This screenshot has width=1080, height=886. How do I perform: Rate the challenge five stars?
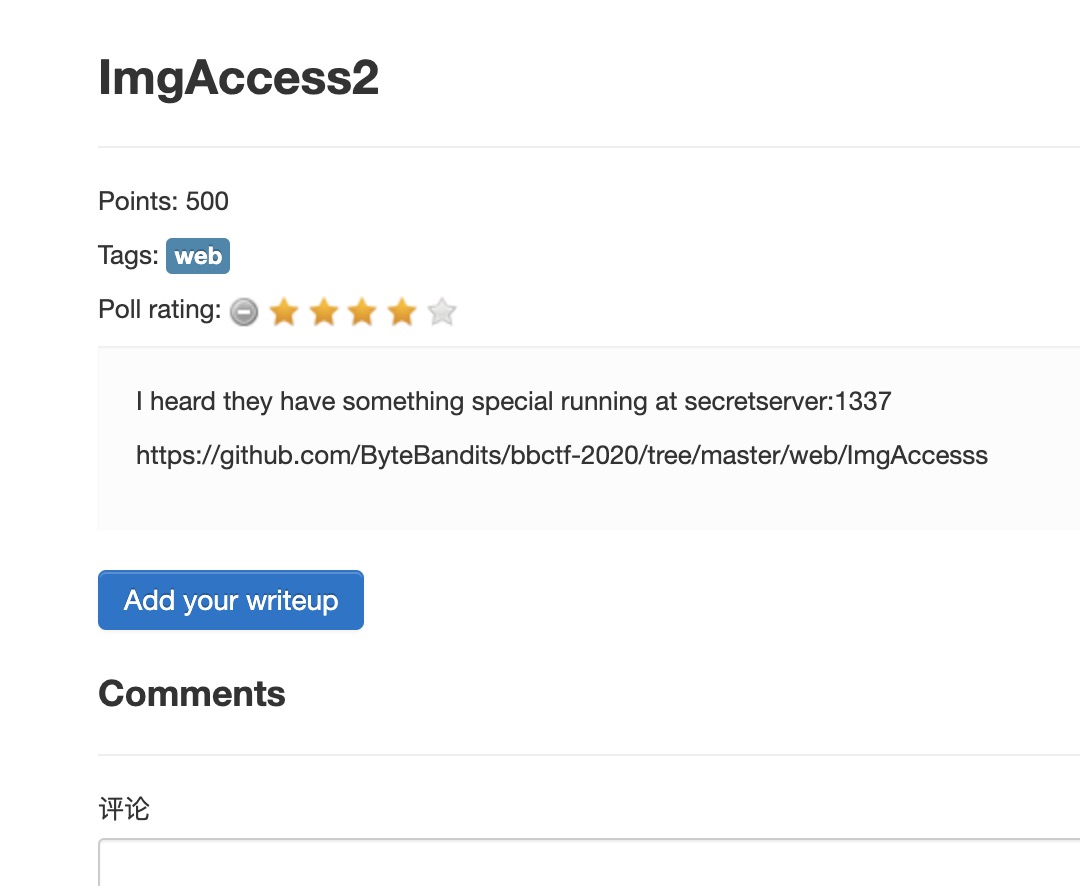(x=442, y=313)
